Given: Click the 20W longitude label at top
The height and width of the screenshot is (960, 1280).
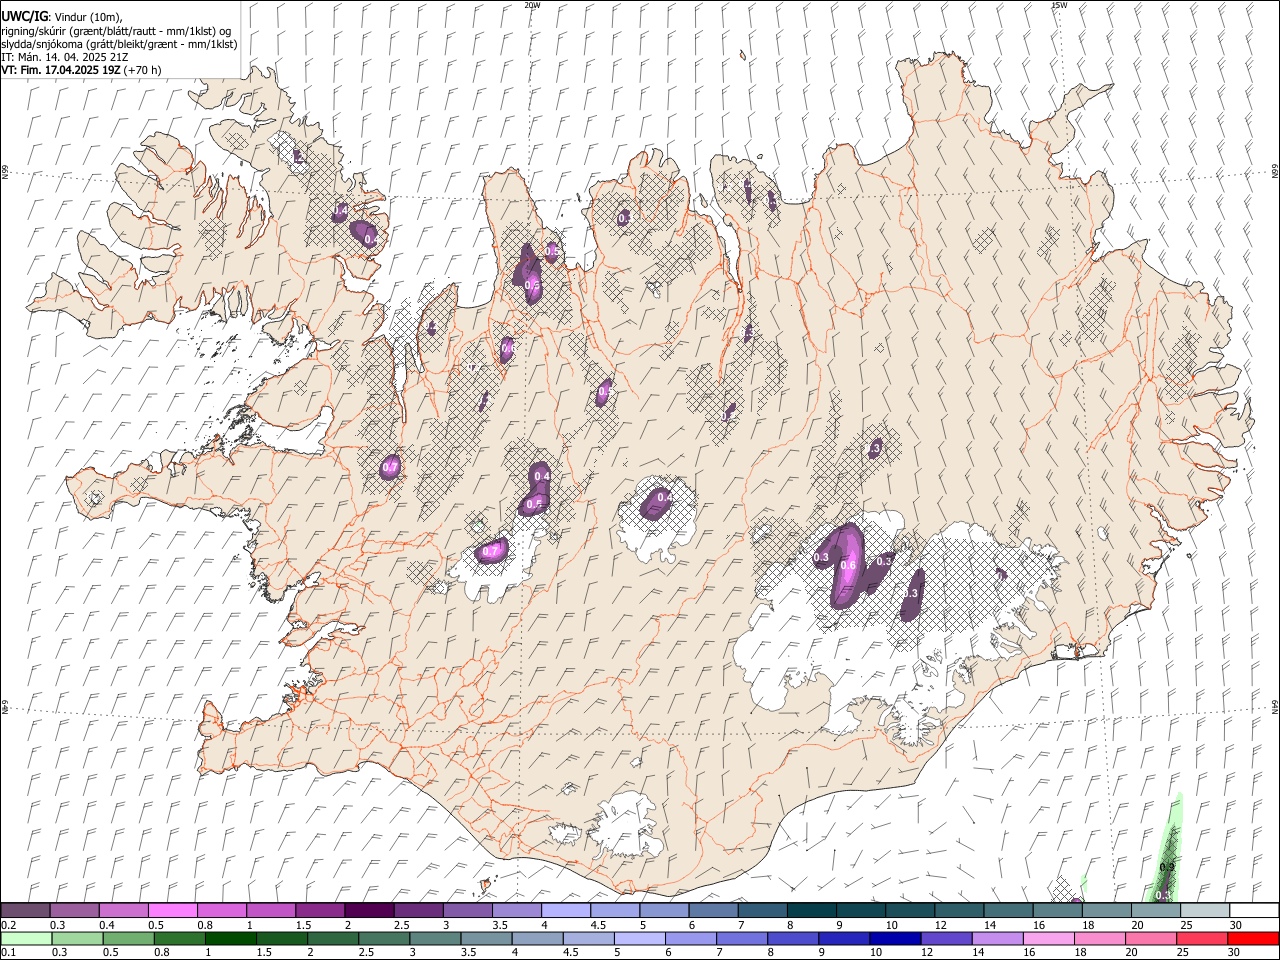Looking at the screenshot, I should pyautogui.click(x=532, y=5).
